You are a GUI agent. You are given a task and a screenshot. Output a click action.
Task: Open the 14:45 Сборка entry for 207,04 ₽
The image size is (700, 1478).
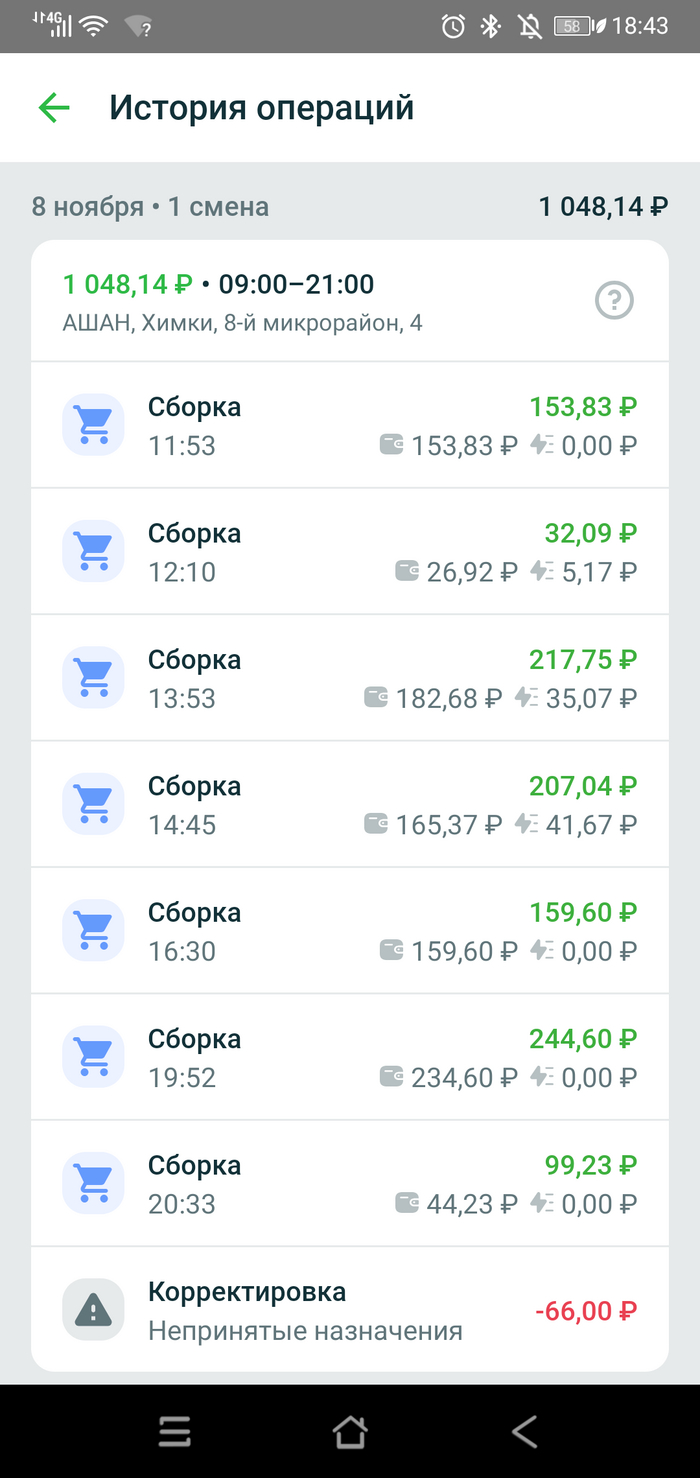pyautogui.click(x=350, y=805)
